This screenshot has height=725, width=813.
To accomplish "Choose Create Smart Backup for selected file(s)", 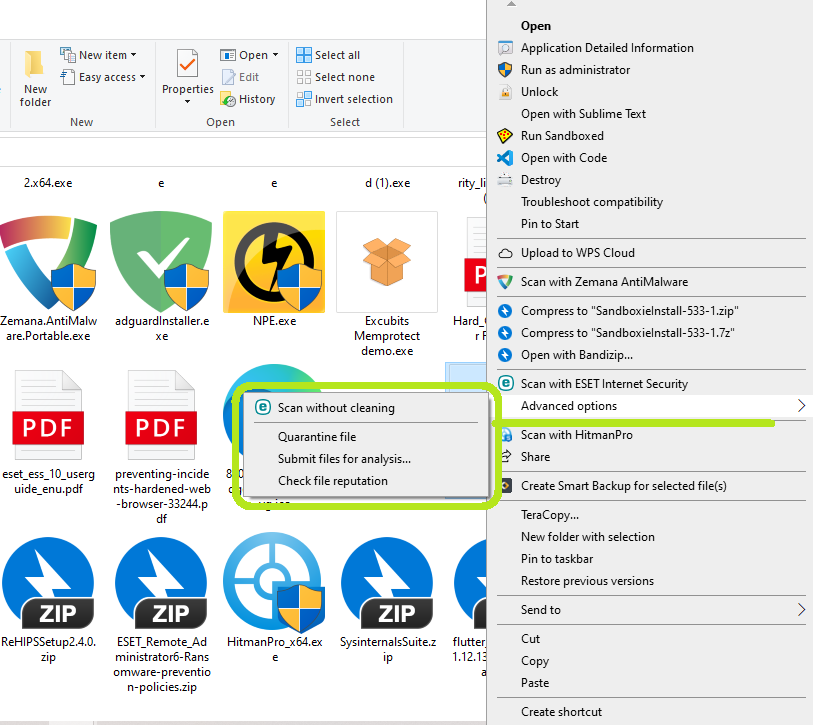I will click(x=650, y=486).
